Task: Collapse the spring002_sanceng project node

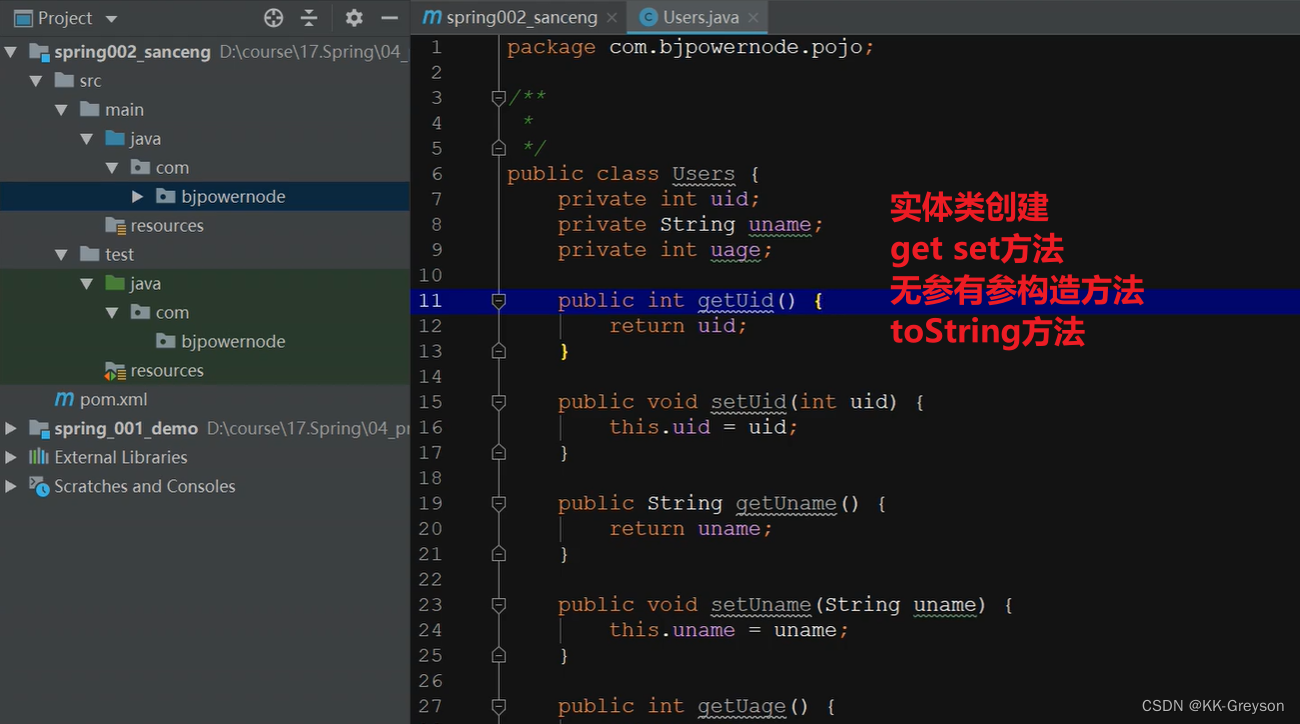Action: [11, 52]
